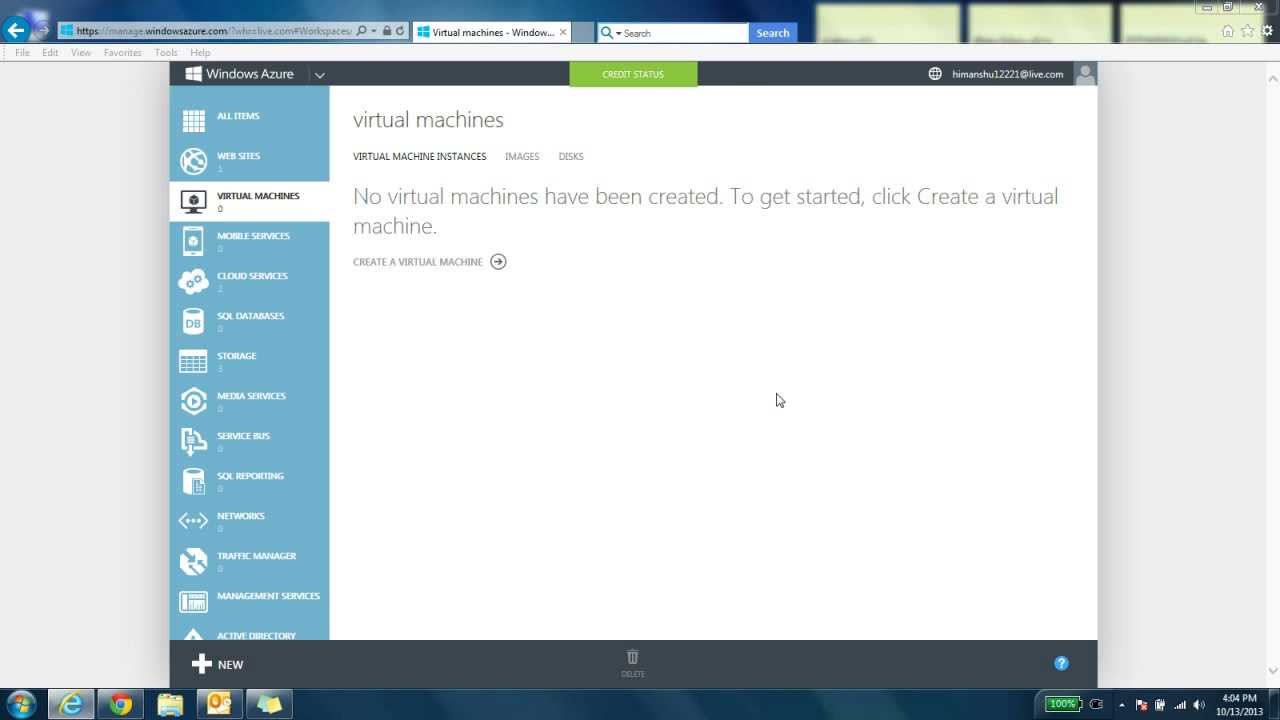Switch to Virtual Machine Instances tab
Screen dimensions: 1280x720
coord(420,157)
